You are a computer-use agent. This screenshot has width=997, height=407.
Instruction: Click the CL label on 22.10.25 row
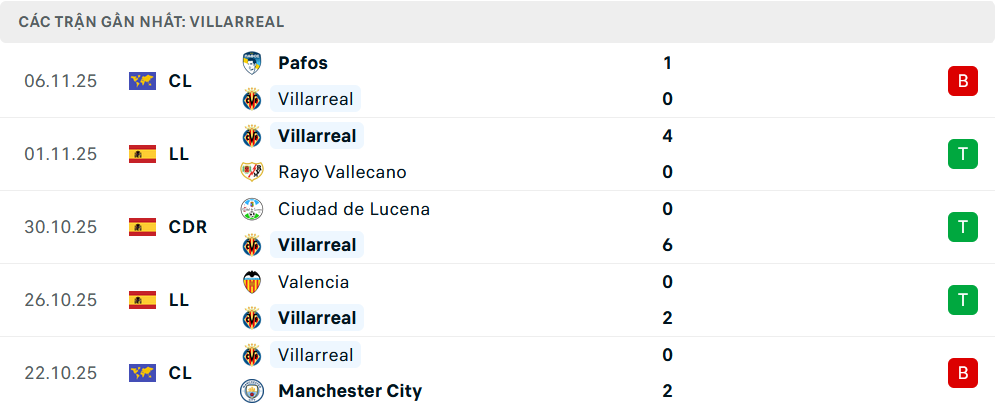[x=180, y=373]
